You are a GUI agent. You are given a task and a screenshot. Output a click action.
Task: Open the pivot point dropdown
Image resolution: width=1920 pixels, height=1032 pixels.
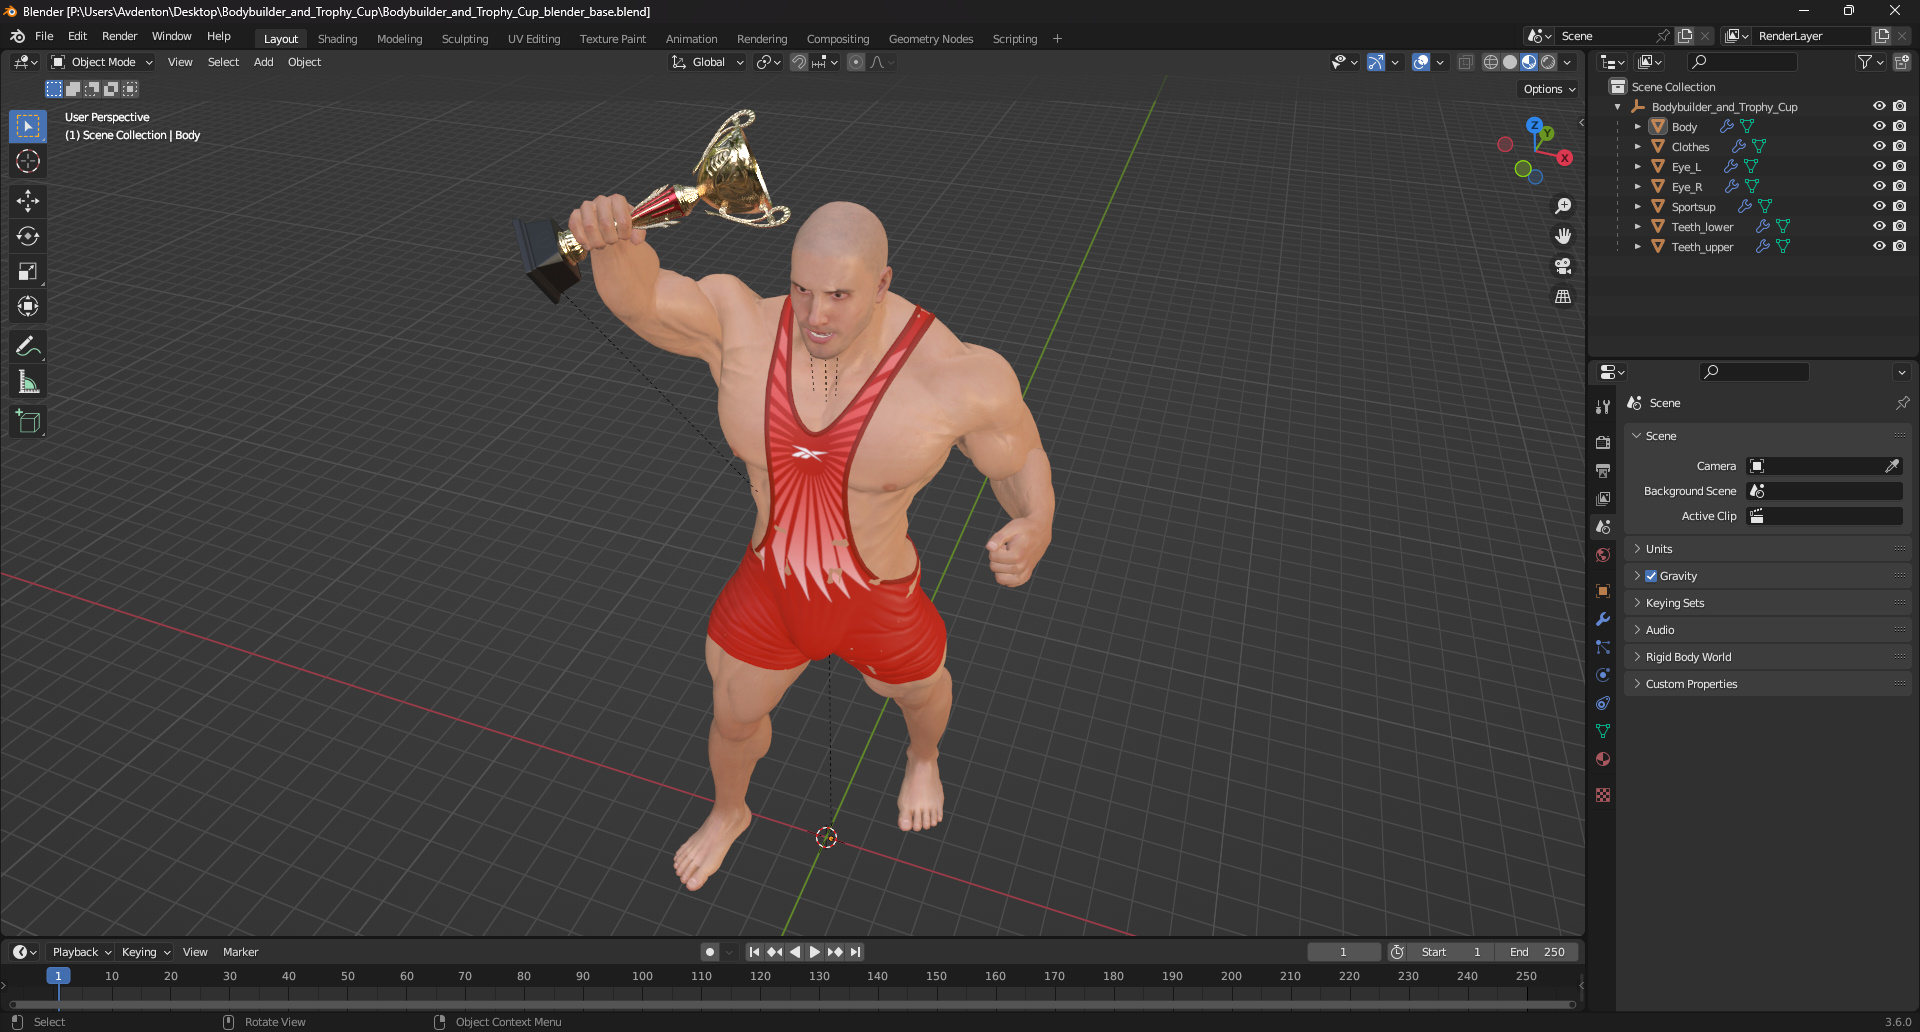pos(768,62)
